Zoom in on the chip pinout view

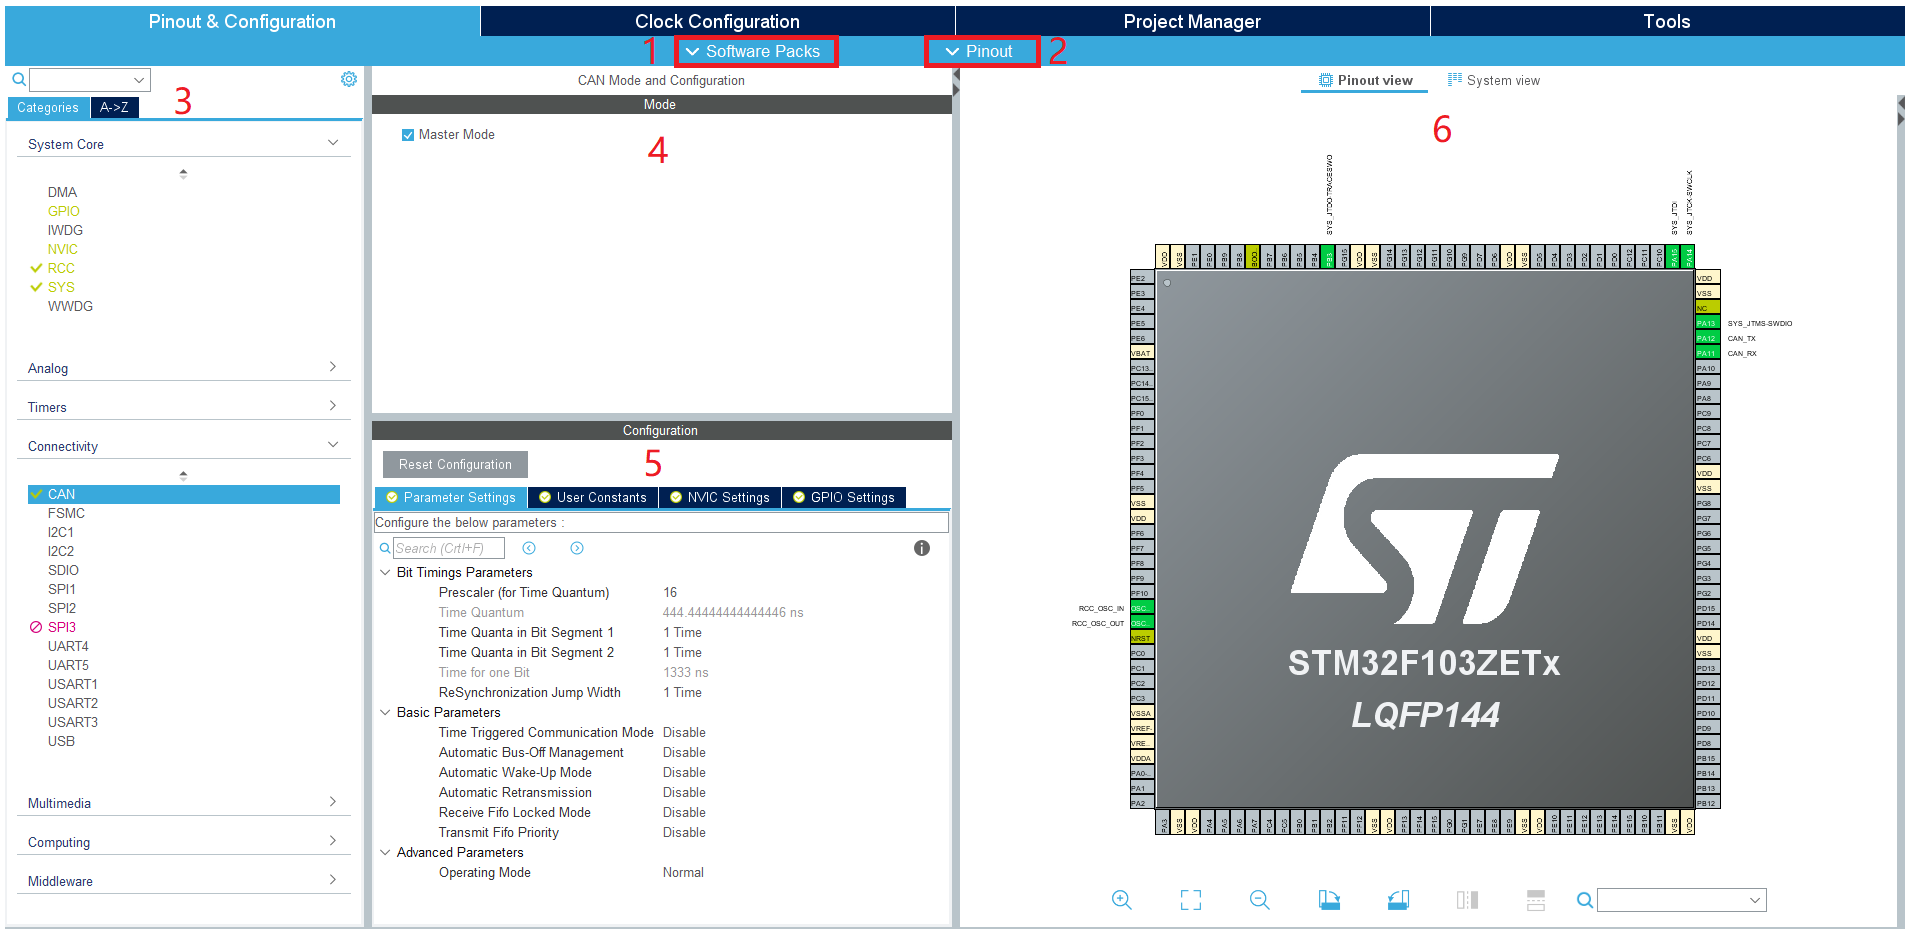pos(1121,900)
